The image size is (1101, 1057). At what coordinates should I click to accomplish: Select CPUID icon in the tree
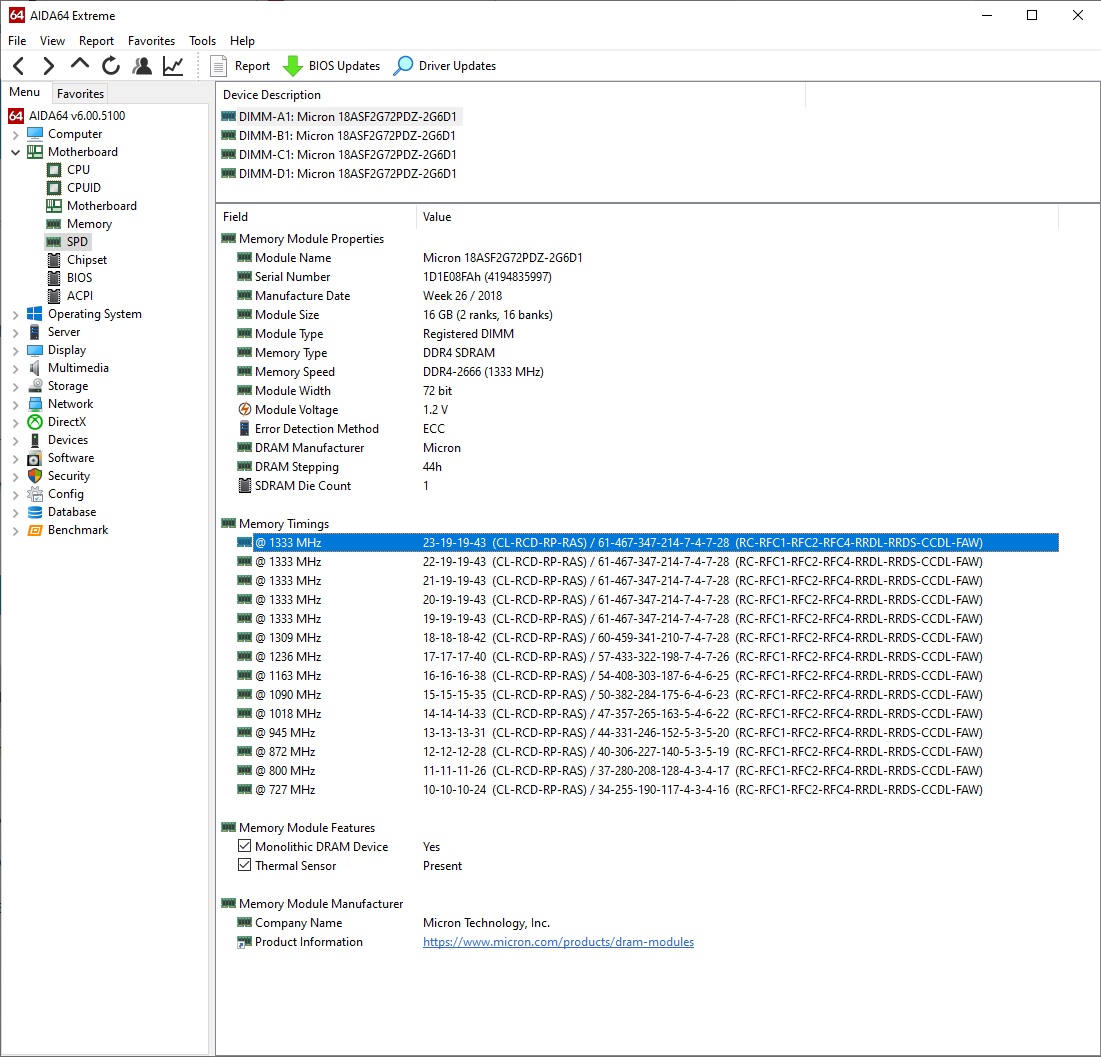(x=54, y=188)
